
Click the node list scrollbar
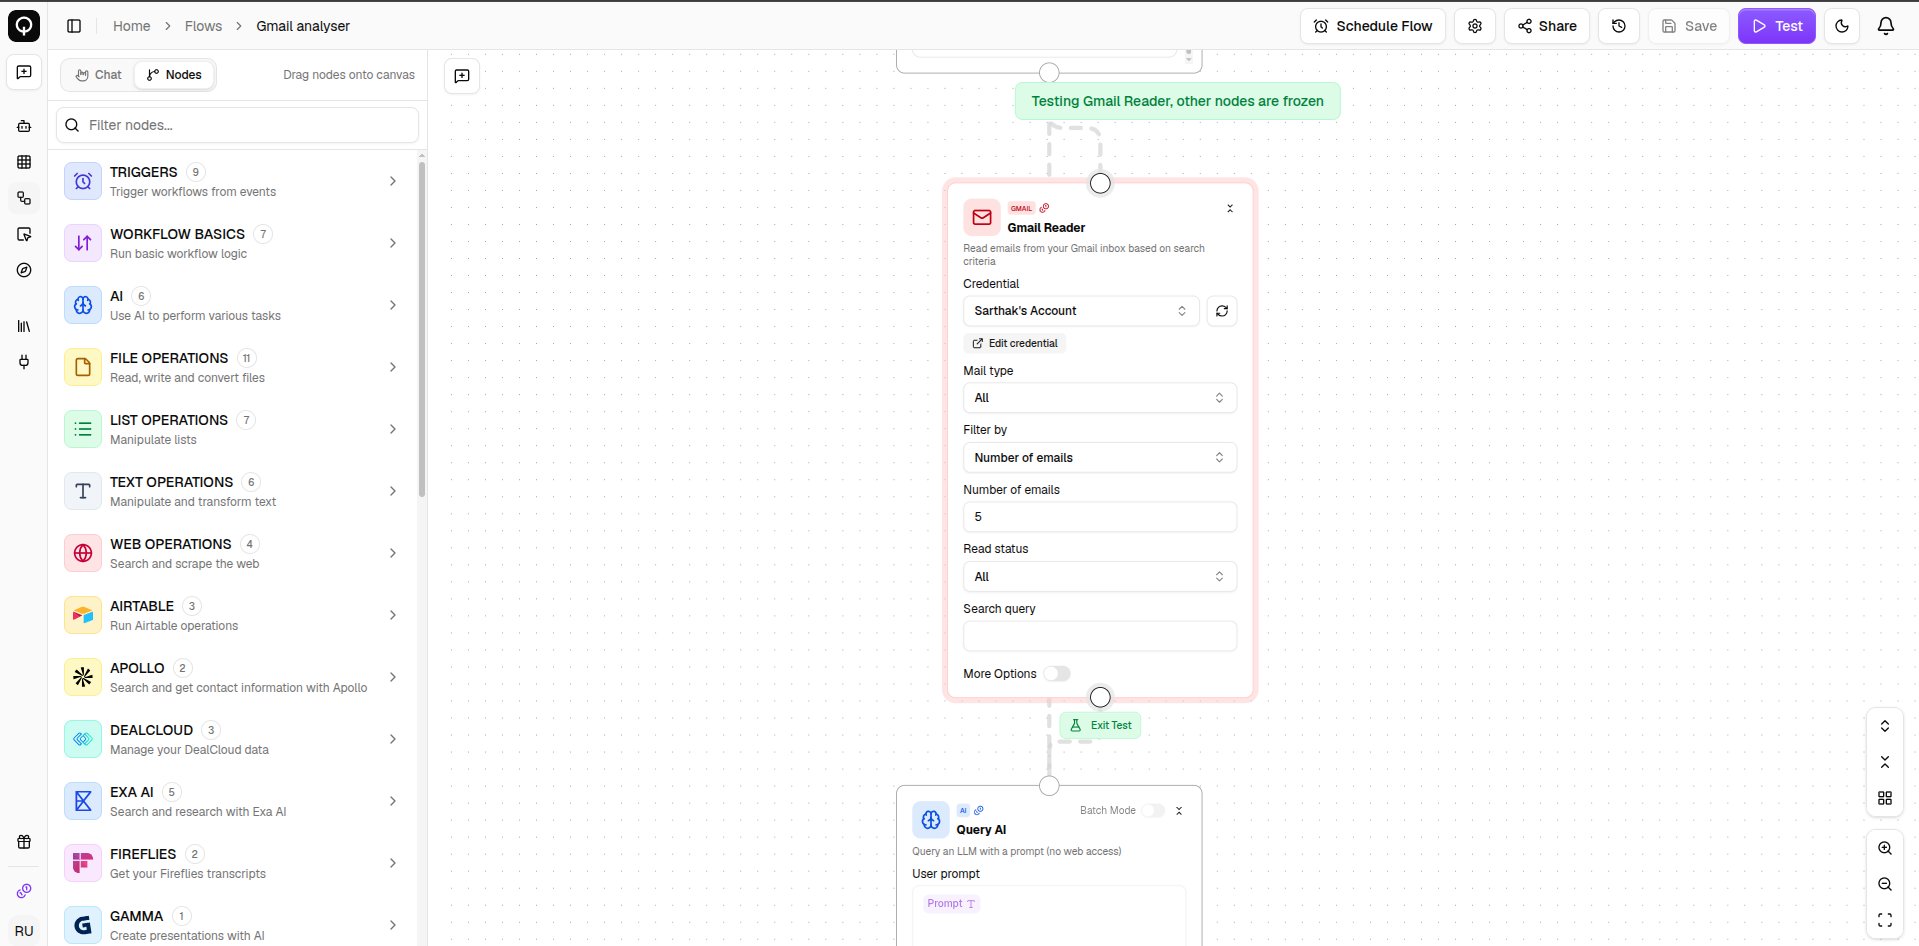422,330
